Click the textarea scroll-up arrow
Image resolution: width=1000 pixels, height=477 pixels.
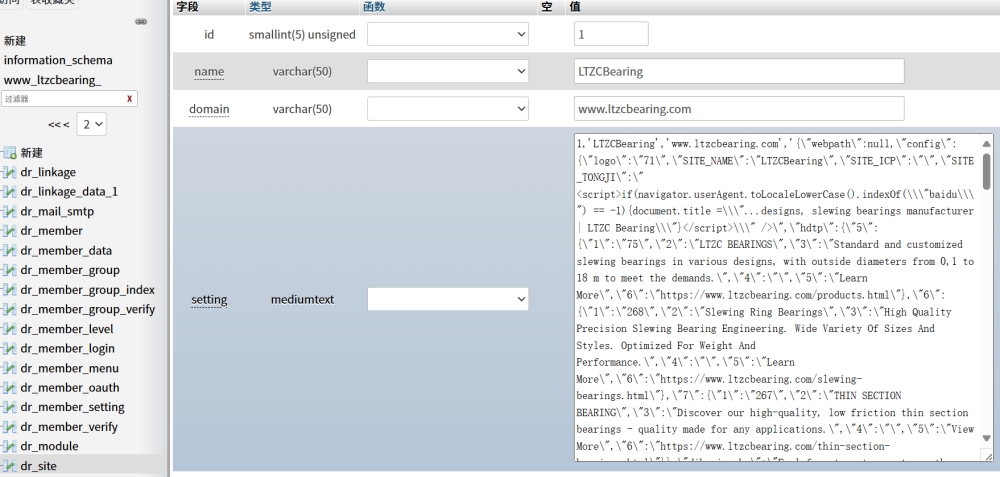tap(987, 144)
